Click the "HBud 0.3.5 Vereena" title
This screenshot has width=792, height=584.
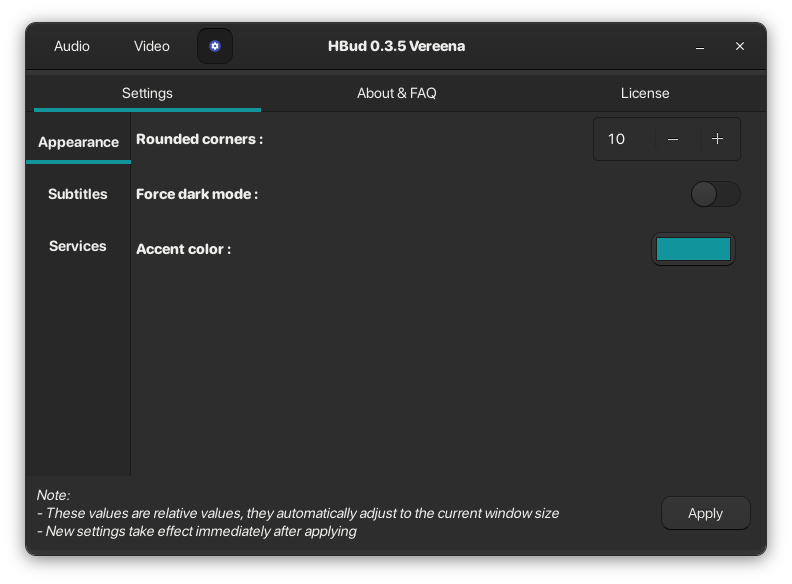pyautogui.click(x=397, y=46)
